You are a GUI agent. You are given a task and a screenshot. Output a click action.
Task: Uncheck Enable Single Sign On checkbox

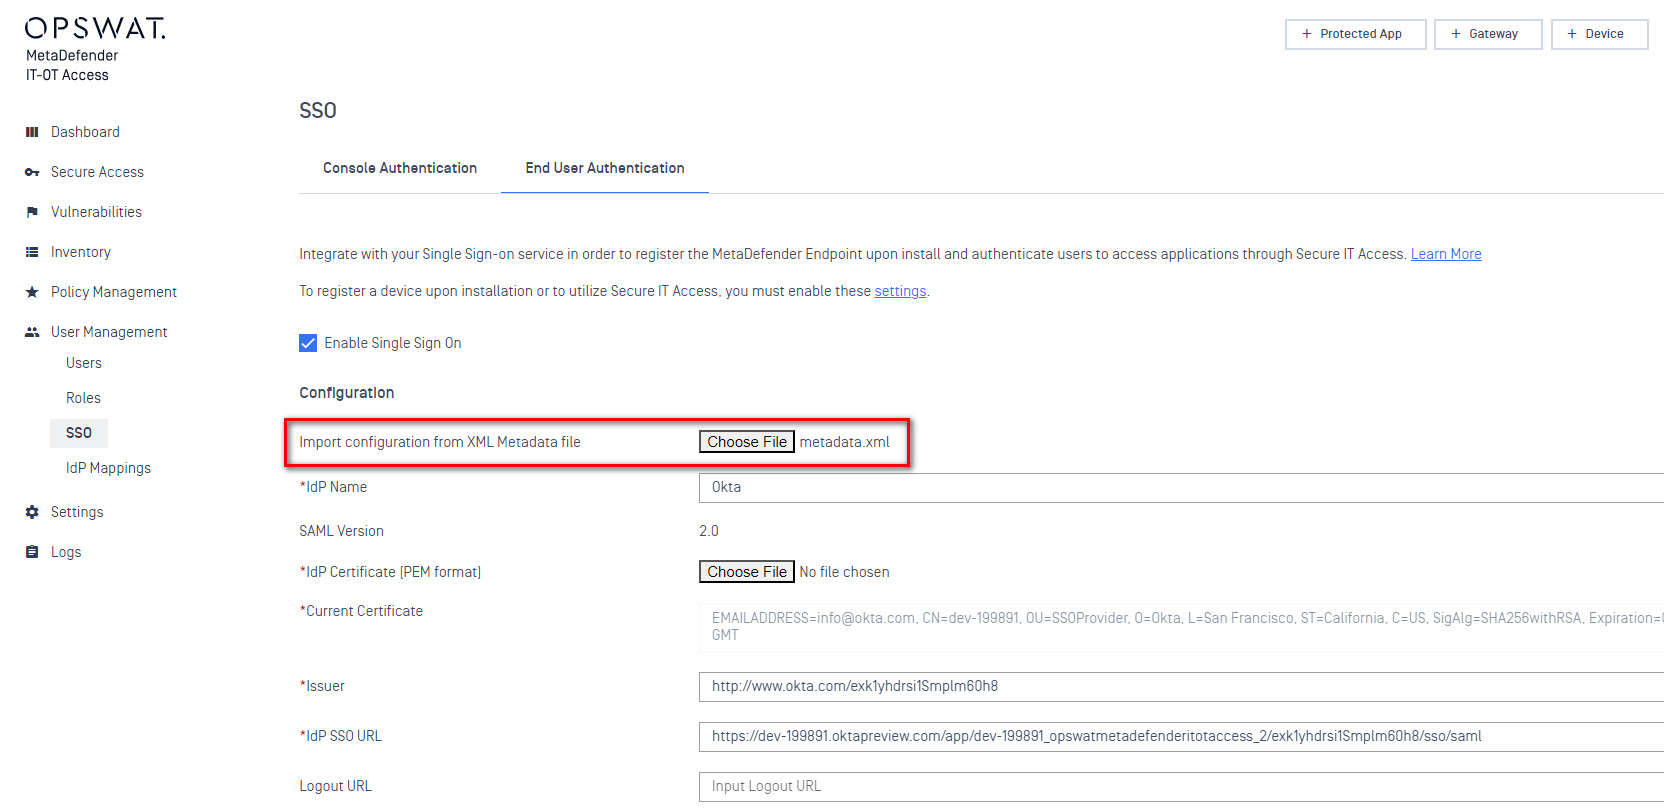coord(308,343)
